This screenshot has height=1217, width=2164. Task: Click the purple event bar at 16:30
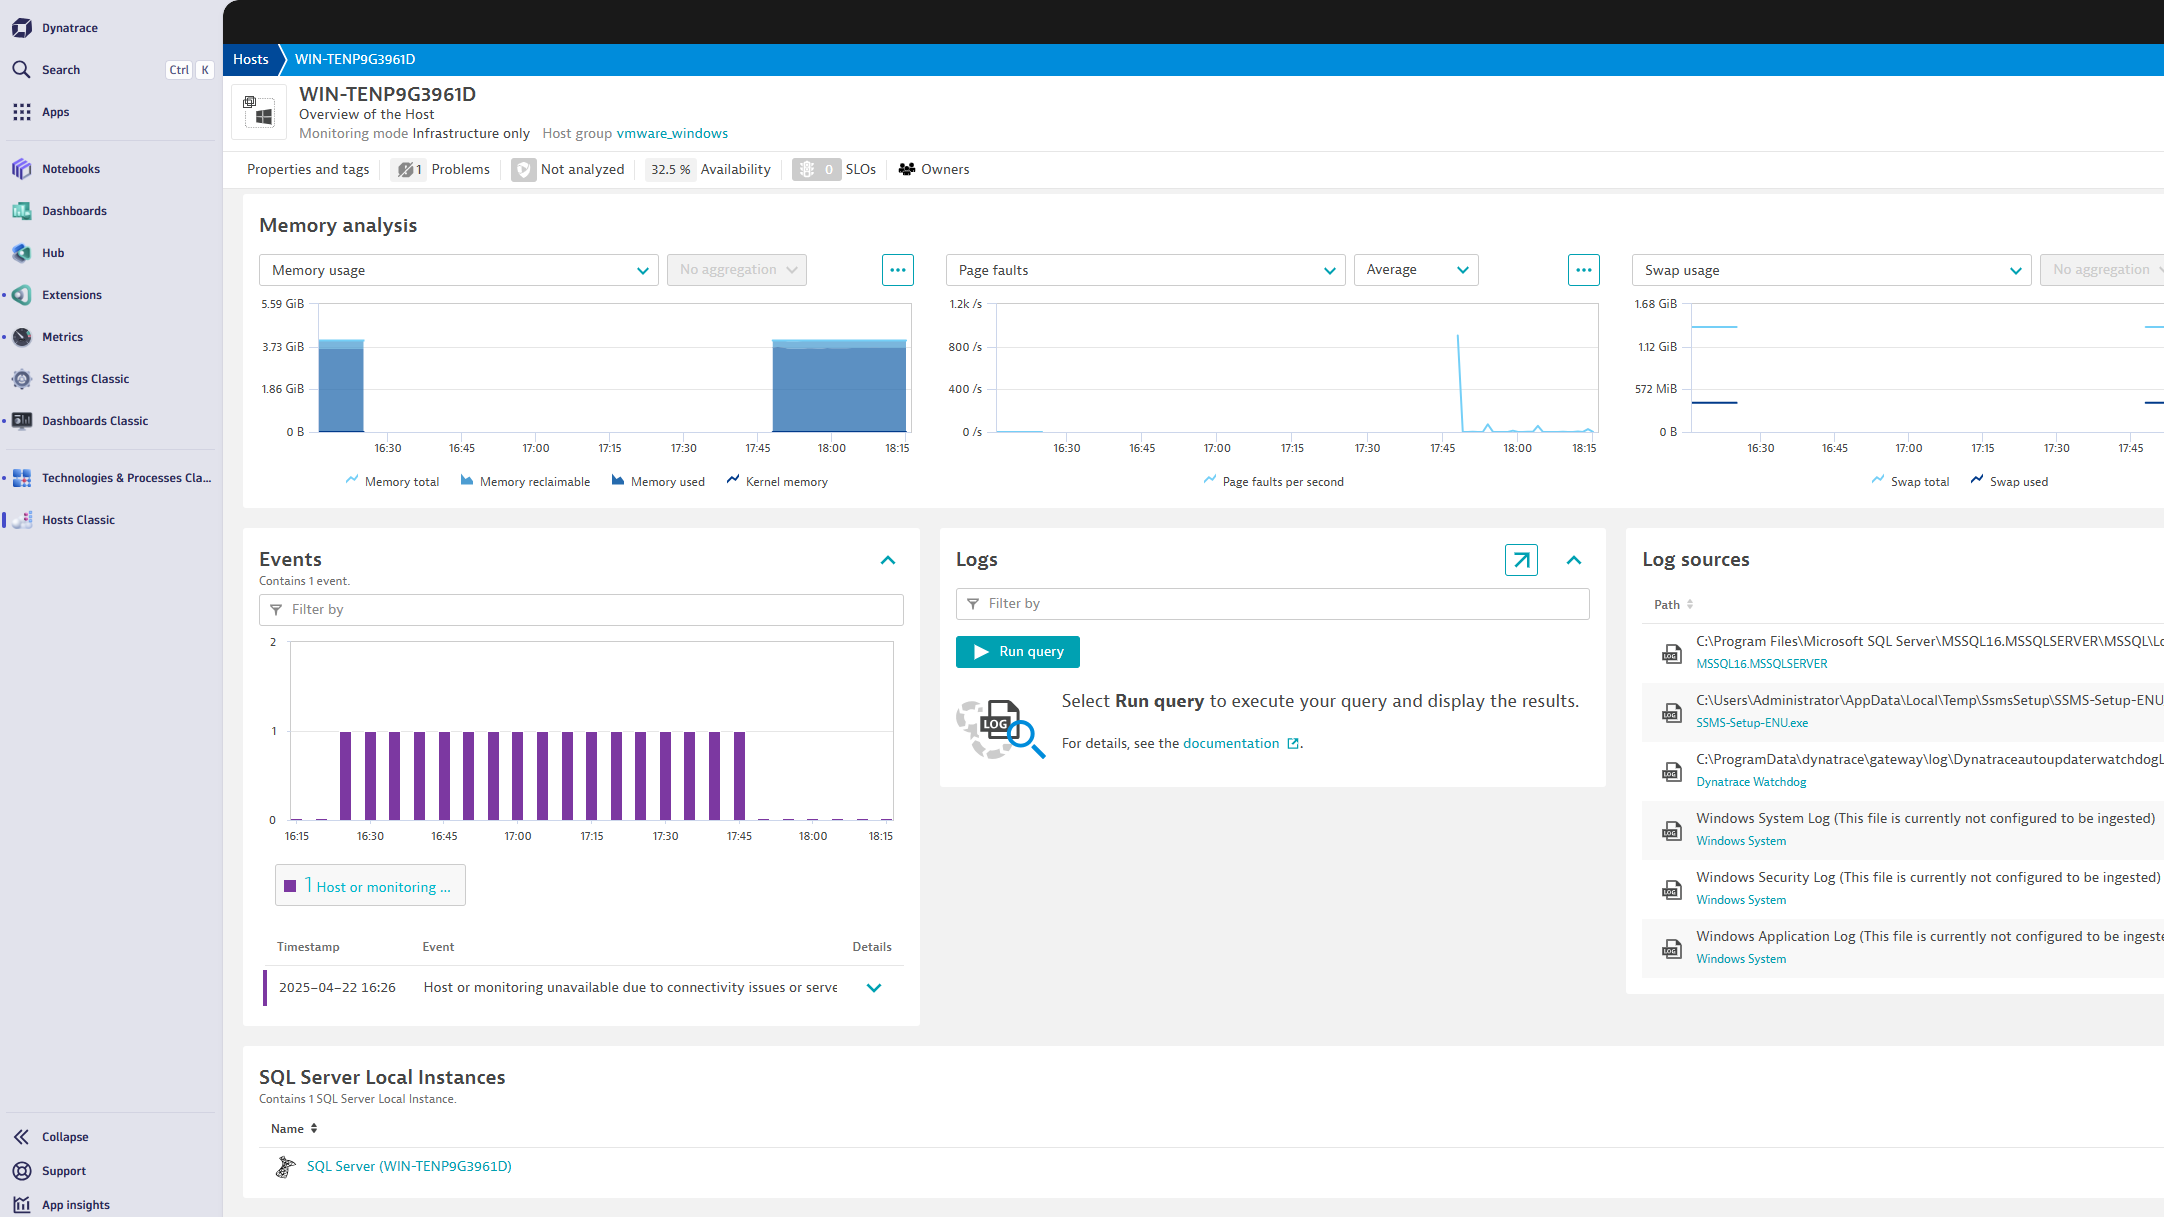(370, 775)
